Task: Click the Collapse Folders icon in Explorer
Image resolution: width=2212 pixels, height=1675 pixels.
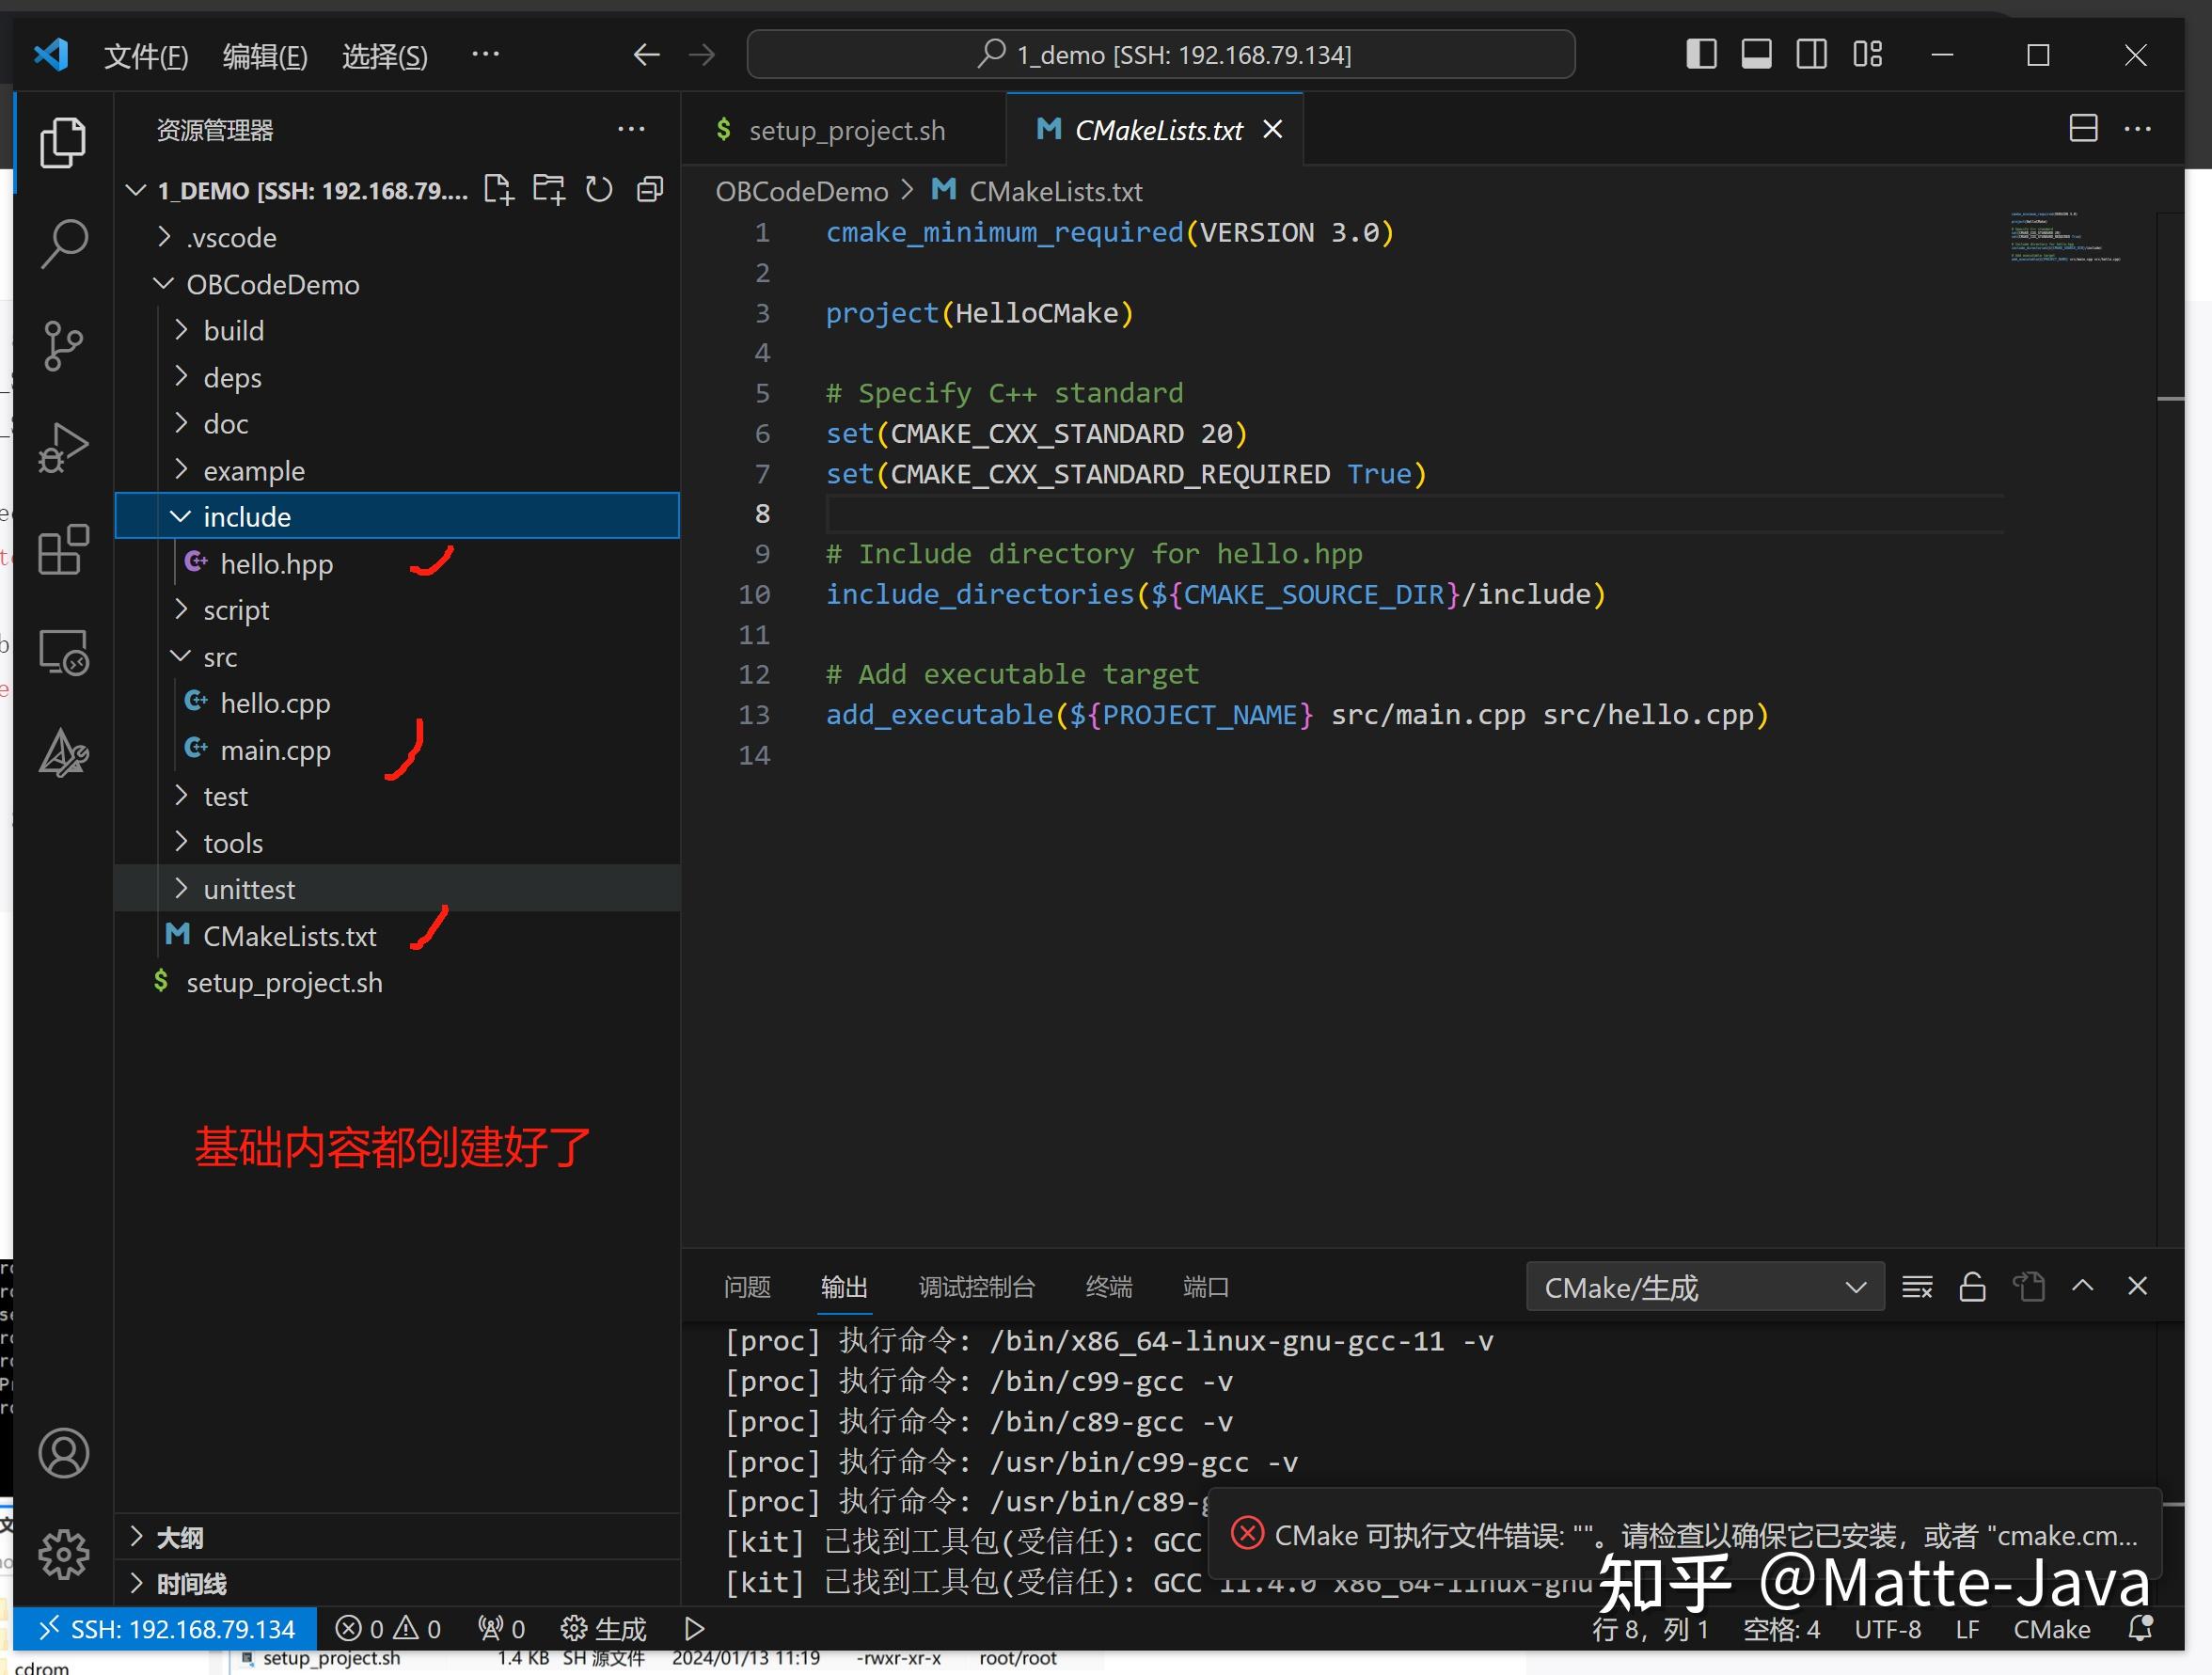Action: [649, 189]
